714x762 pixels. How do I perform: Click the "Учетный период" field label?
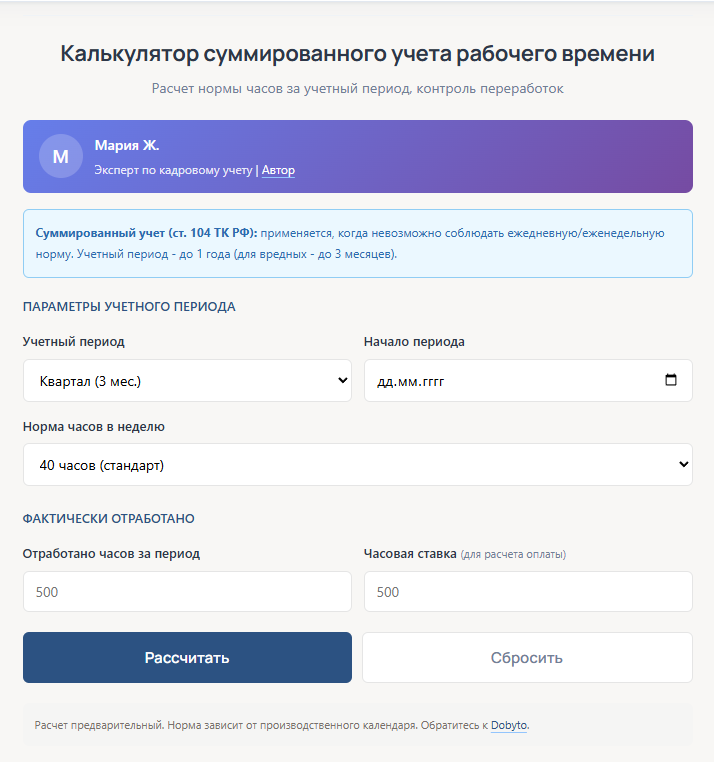coord(74,341)
